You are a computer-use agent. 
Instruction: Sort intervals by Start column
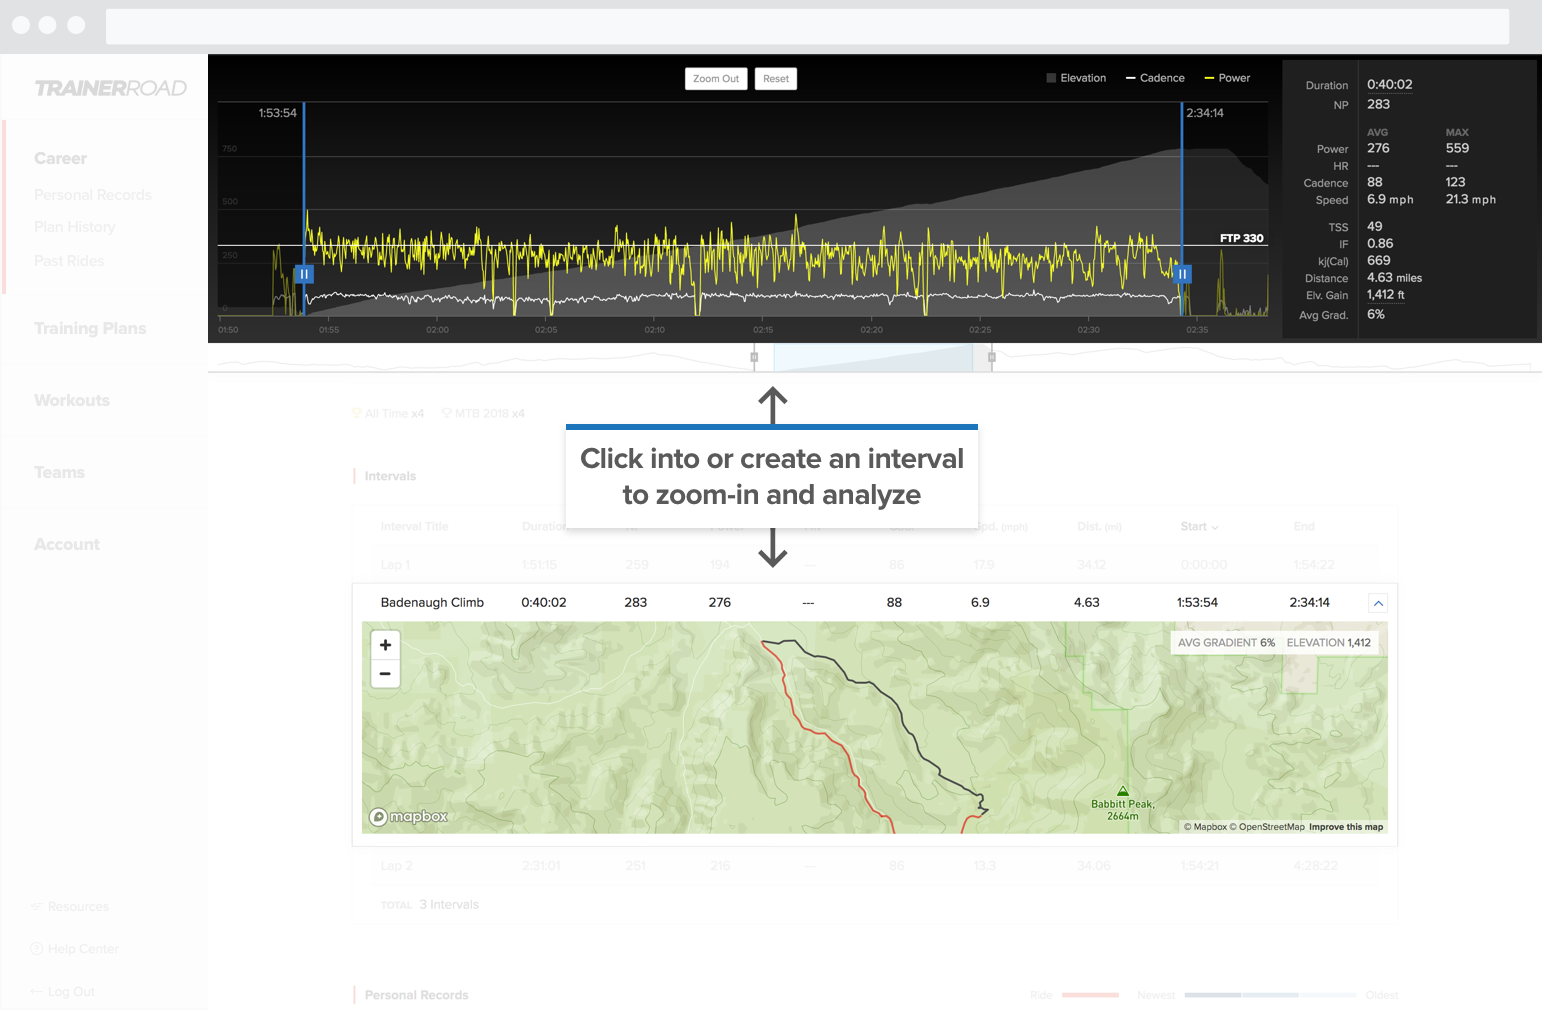tap(1199, 527)
